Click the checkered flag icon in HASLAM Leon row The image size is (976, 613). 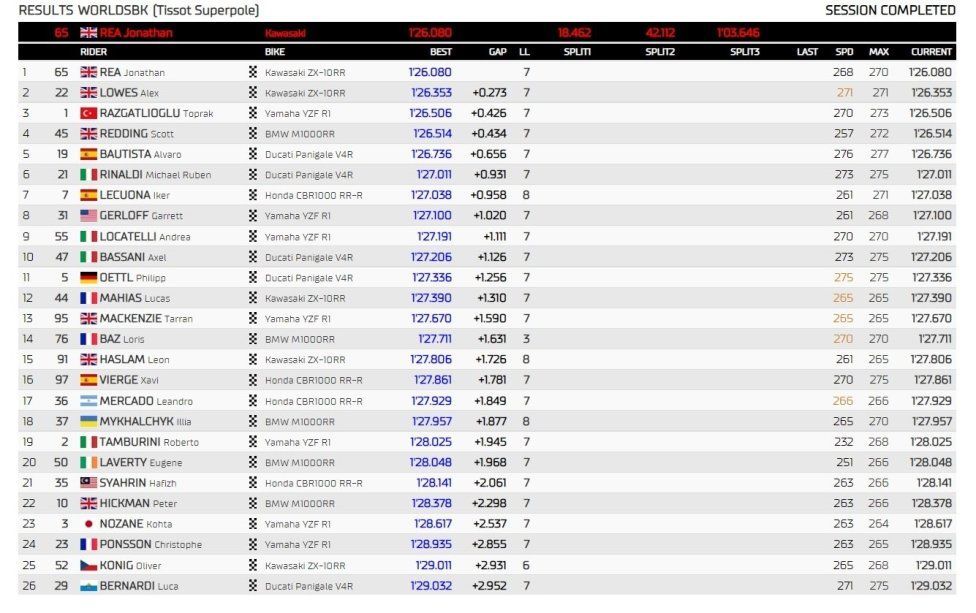253,360
